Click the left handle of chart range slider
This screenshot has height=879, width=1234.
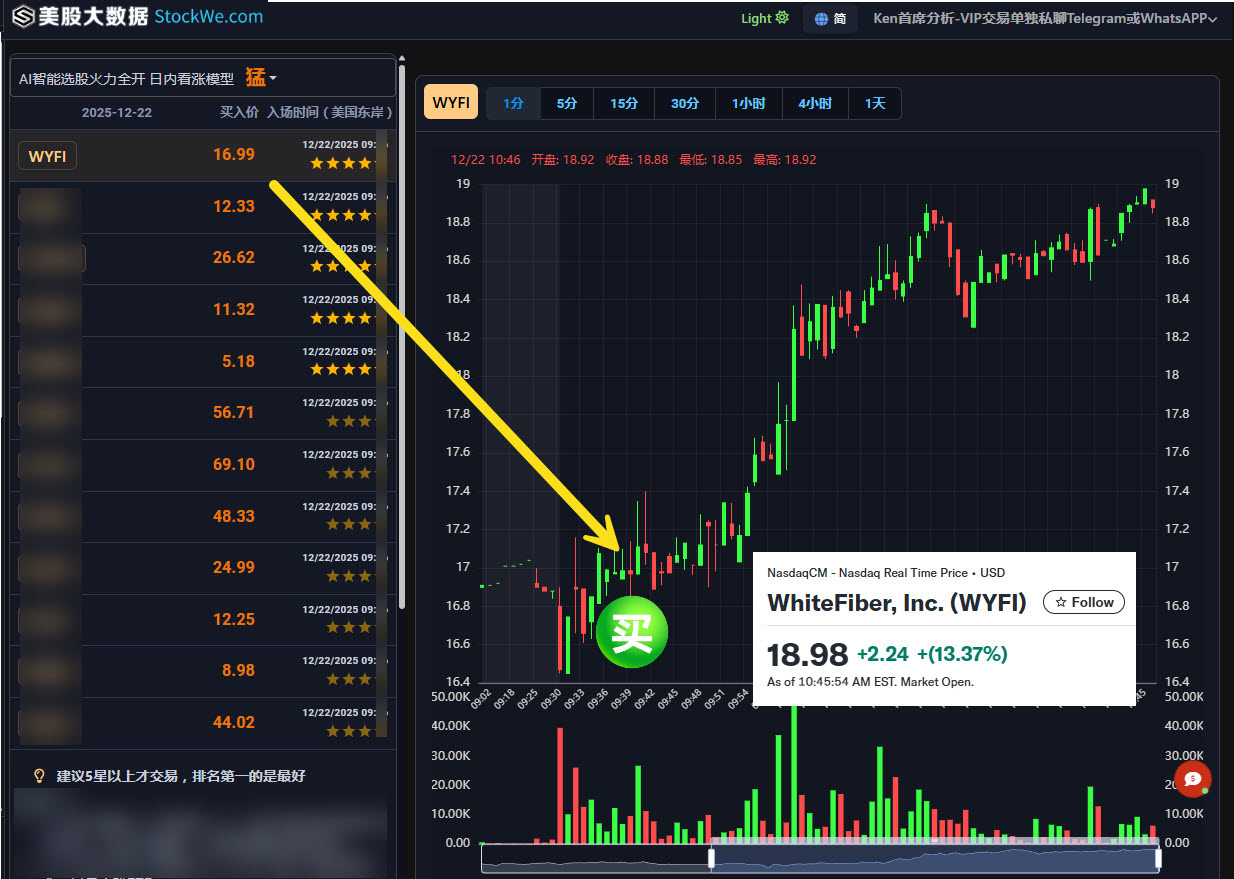712,858
